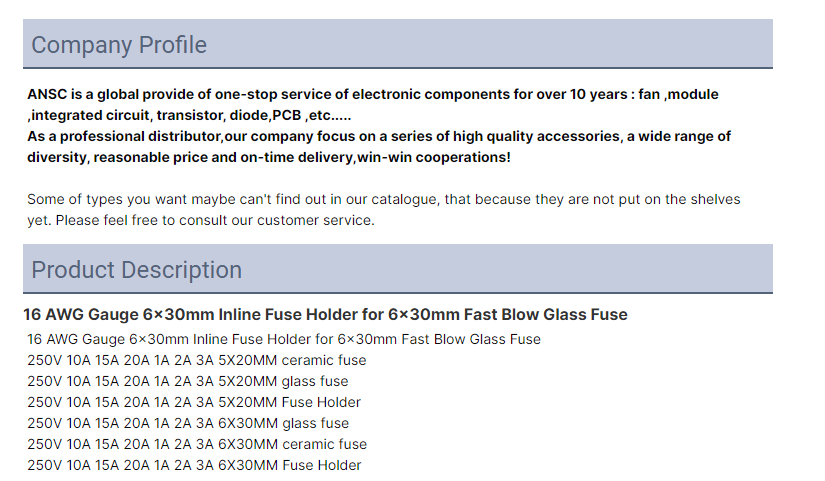This screenshot has height=481, width=825.
Task: Click the 'integrated circuit, transistor, diode,PCB' line
Action: tap(189, 115)
